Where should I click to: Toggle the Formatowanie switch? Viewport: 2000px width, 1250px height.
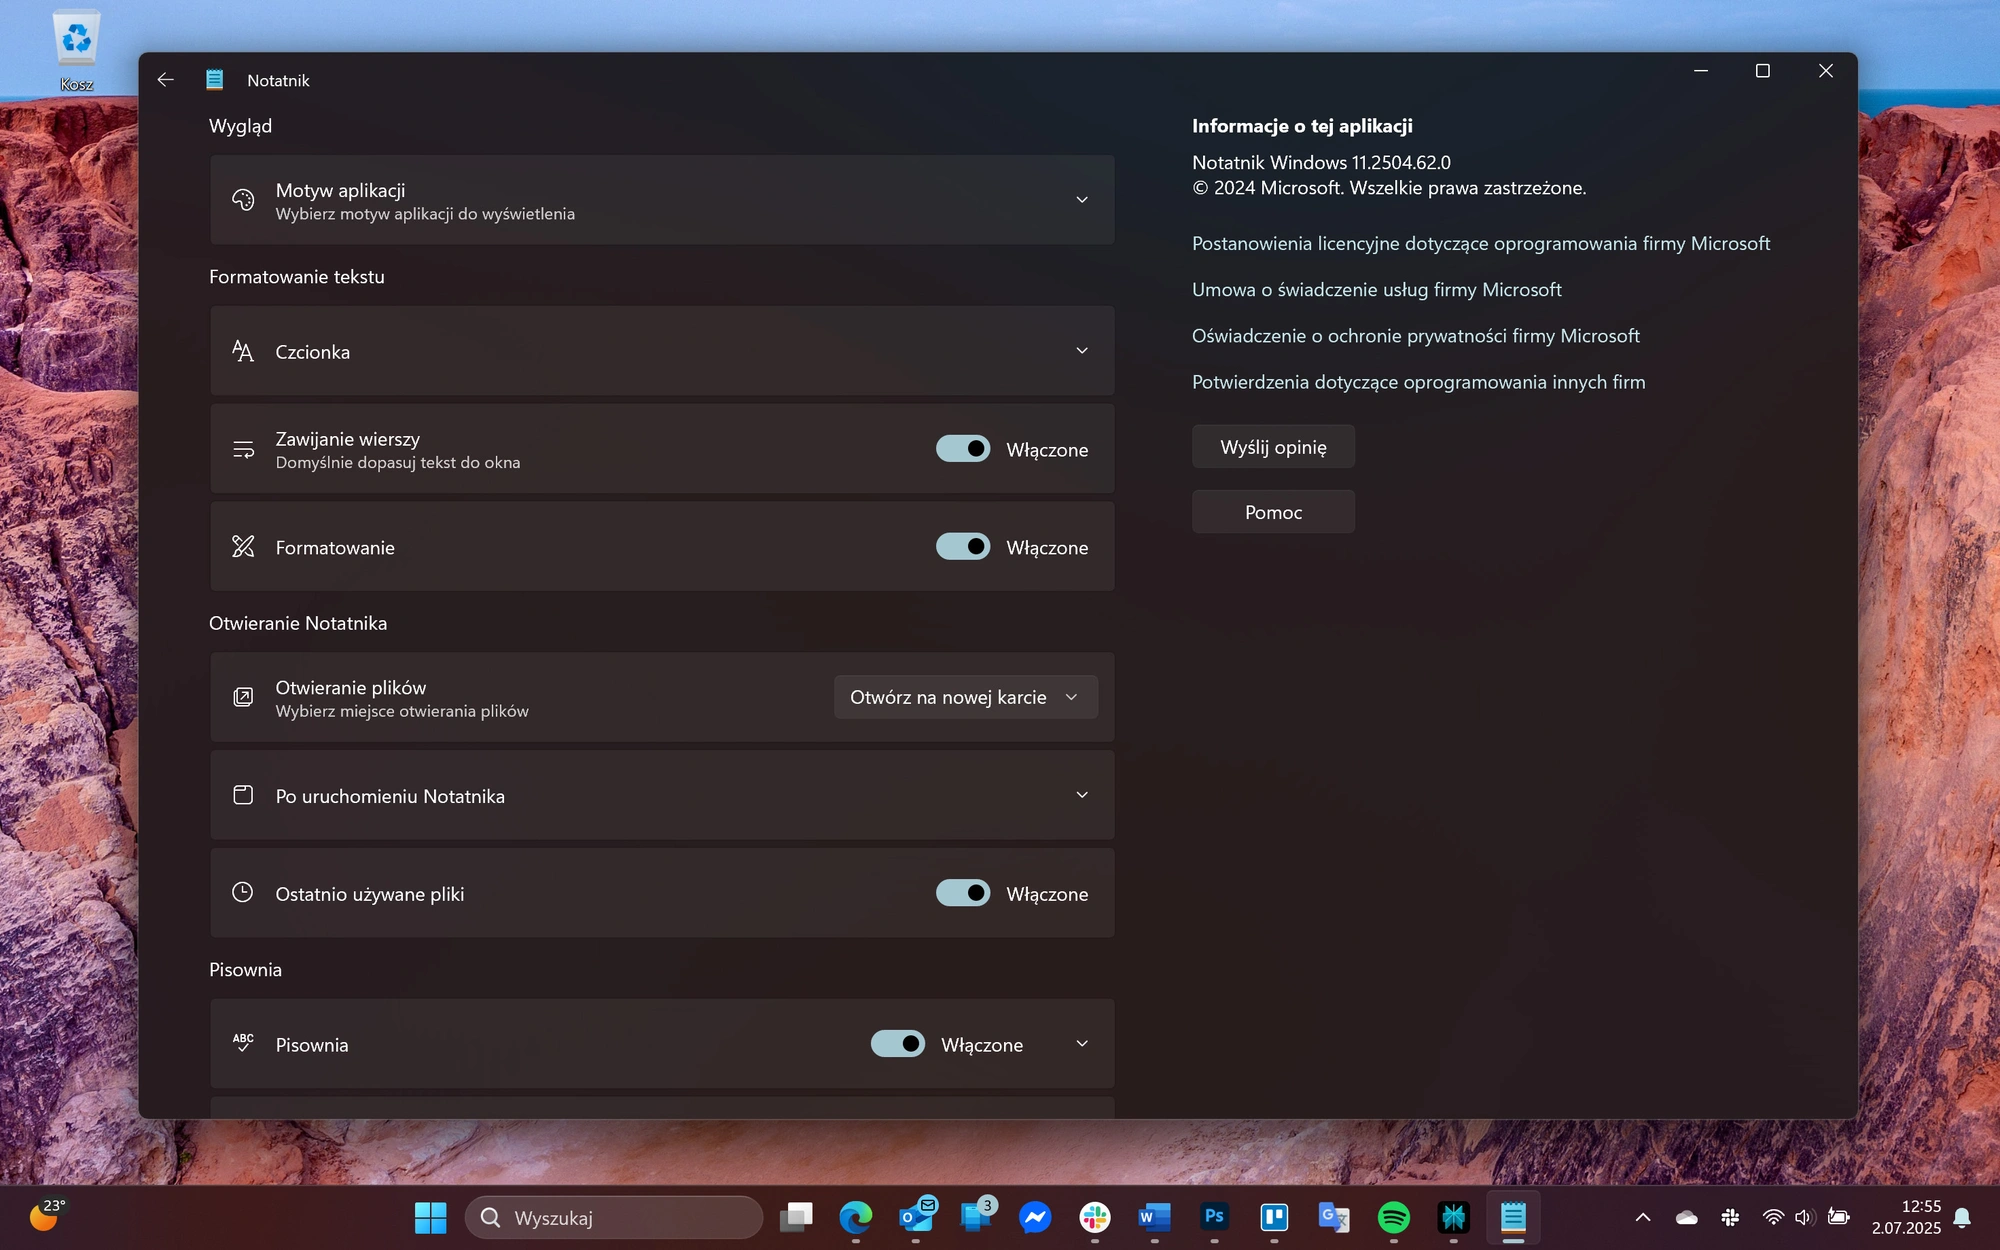click(963, 546)
